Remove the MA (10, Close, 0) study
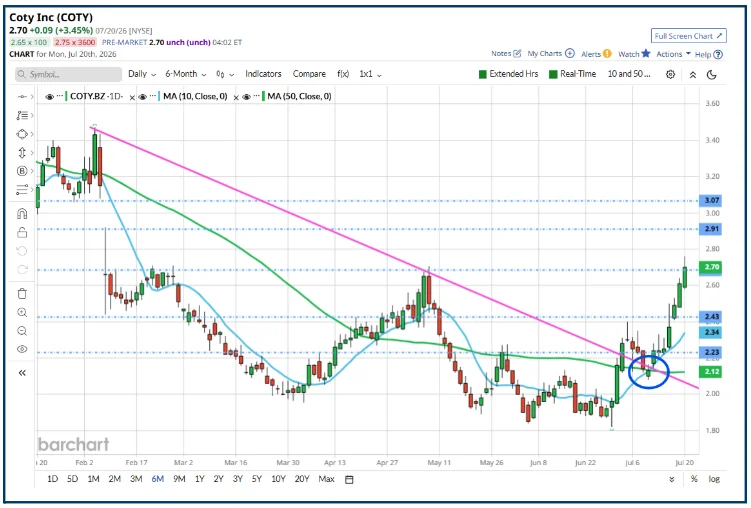 tap(236, 98)
